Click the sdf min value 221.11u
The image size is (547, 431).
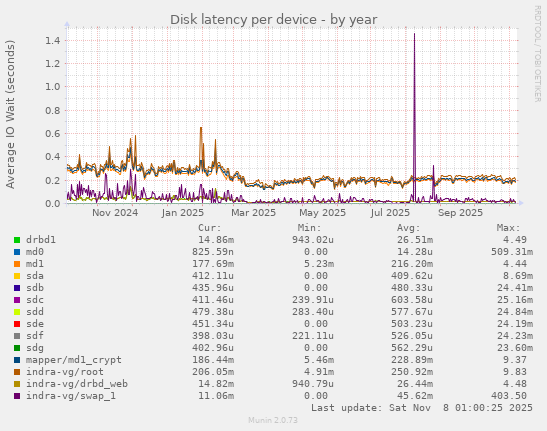point(313,336)
